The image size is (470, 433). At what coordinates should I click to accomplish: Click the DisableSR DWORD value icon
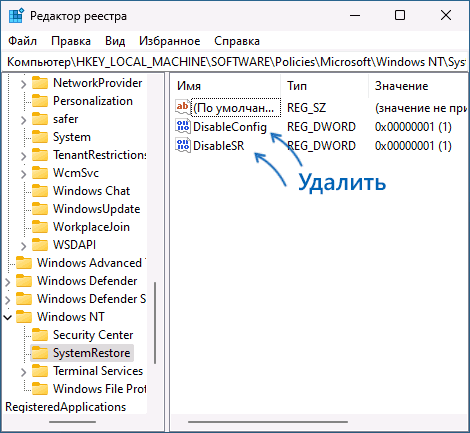point(183,145)
